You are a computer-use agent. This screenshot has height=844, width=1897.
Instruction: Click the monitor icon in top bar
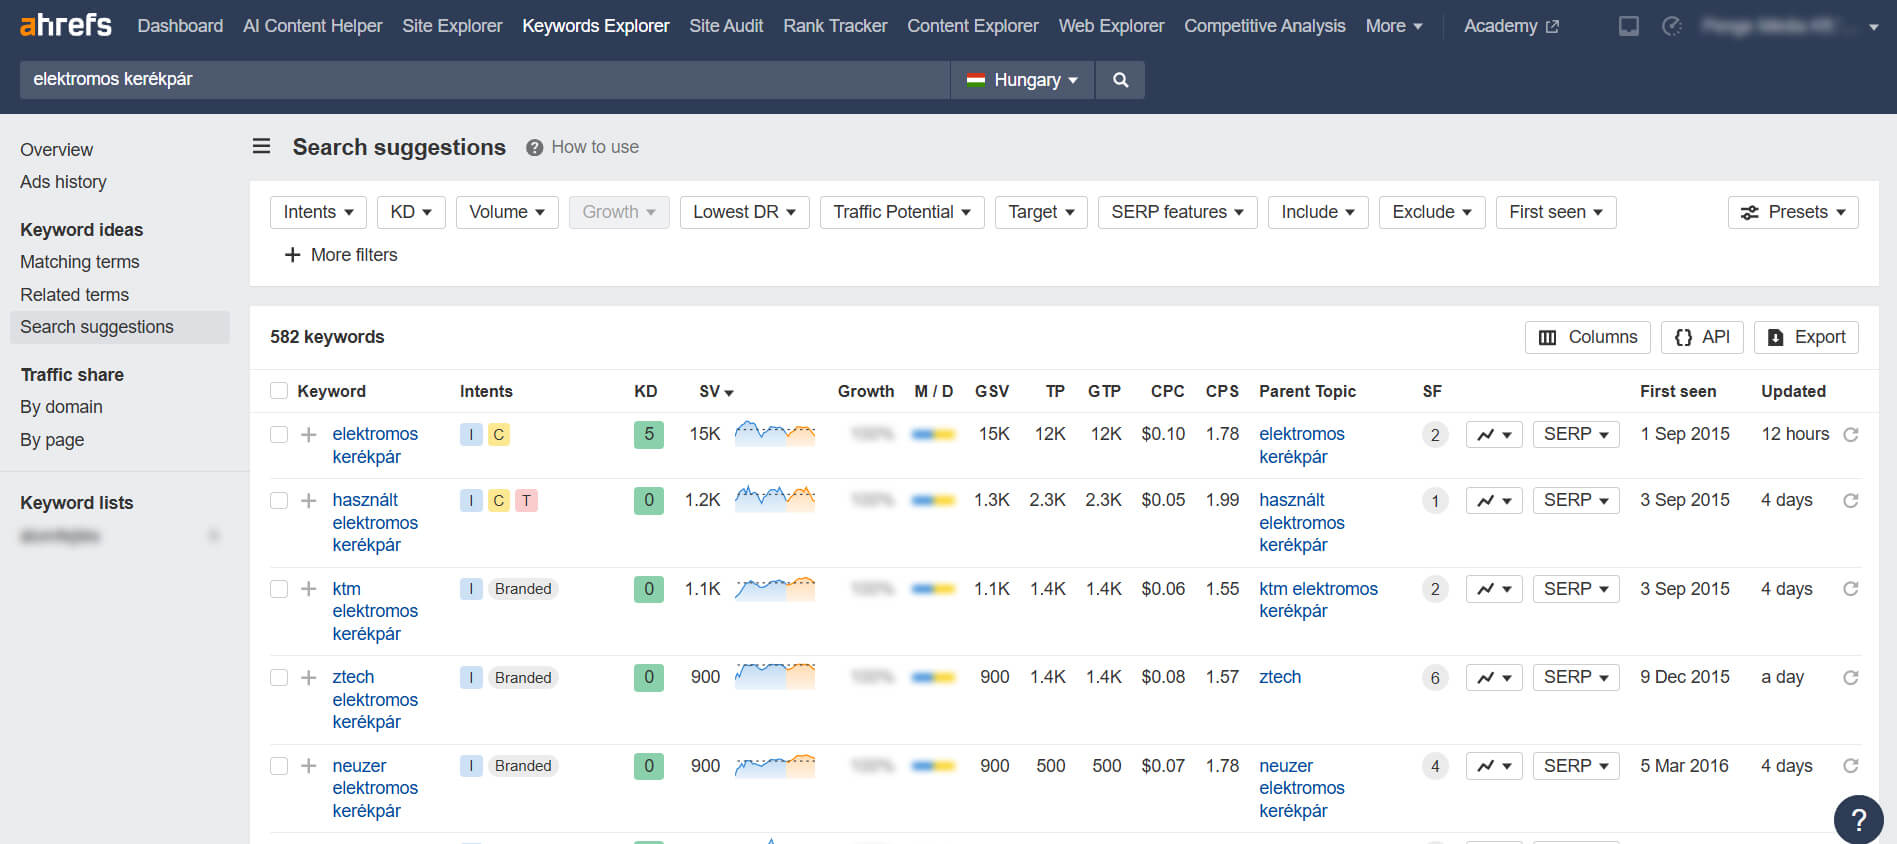(x=1629, y=26)
